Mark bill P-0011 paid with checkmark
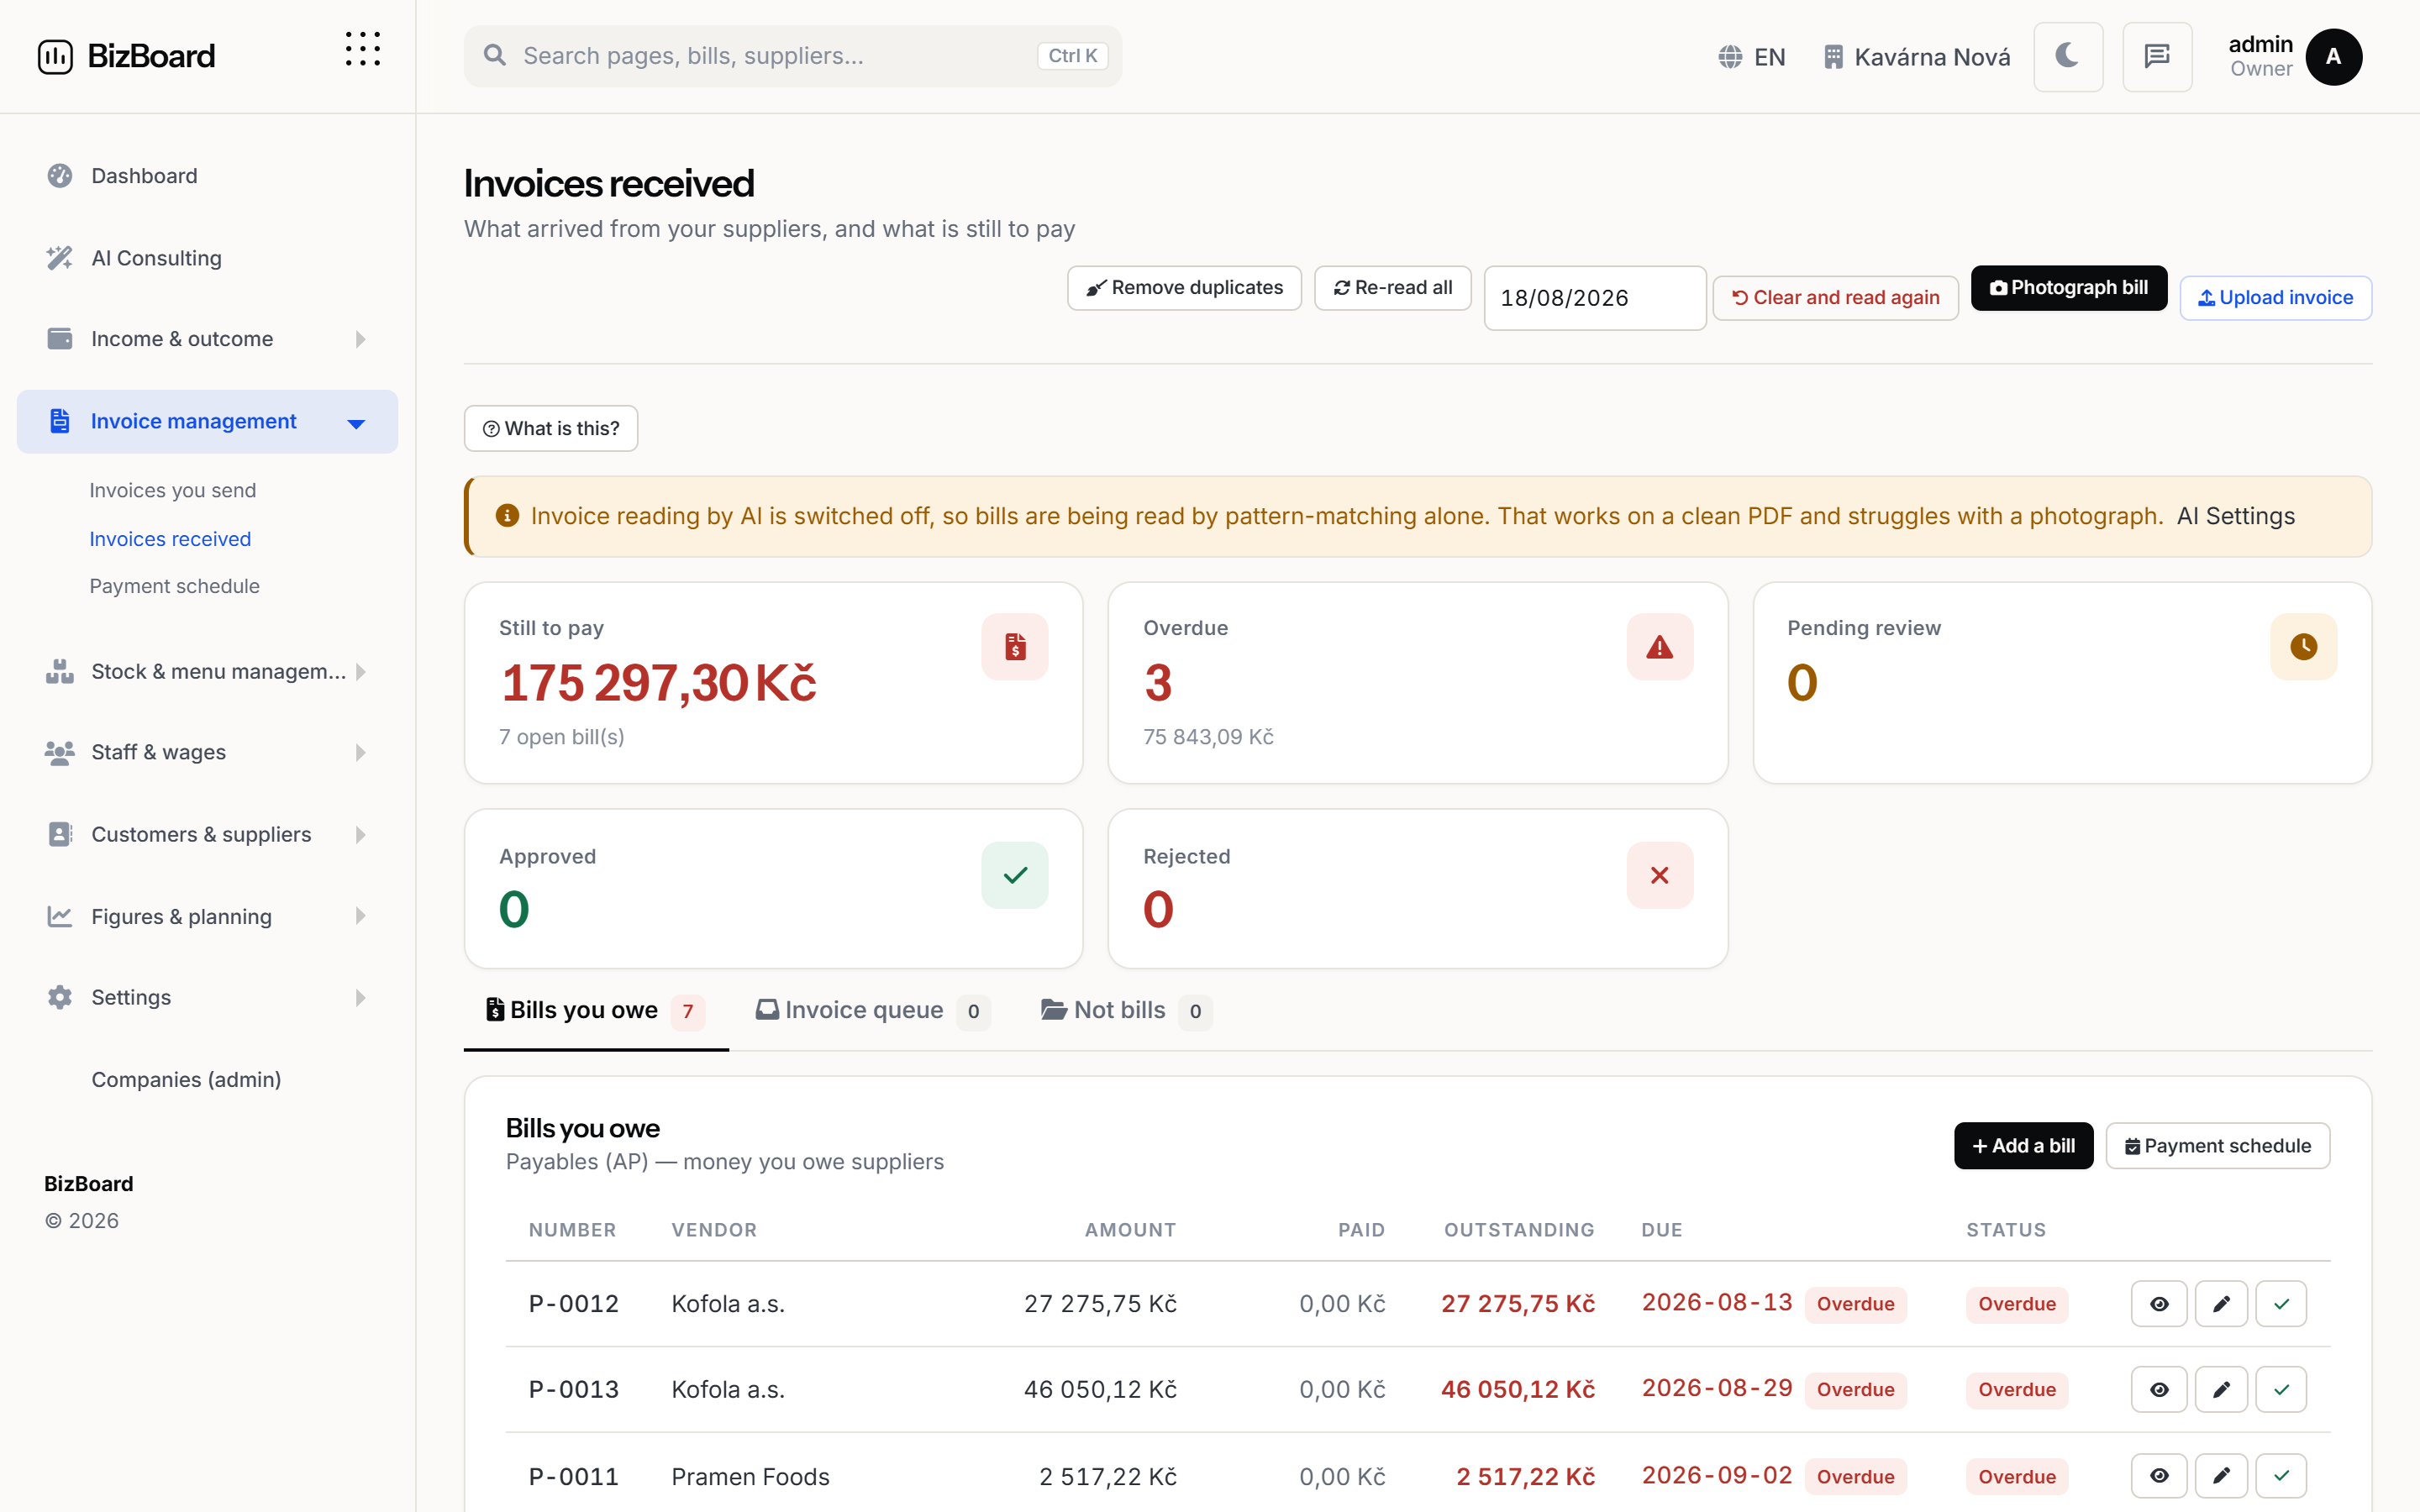The image size is (2420, 1512). point(2281,1476)
